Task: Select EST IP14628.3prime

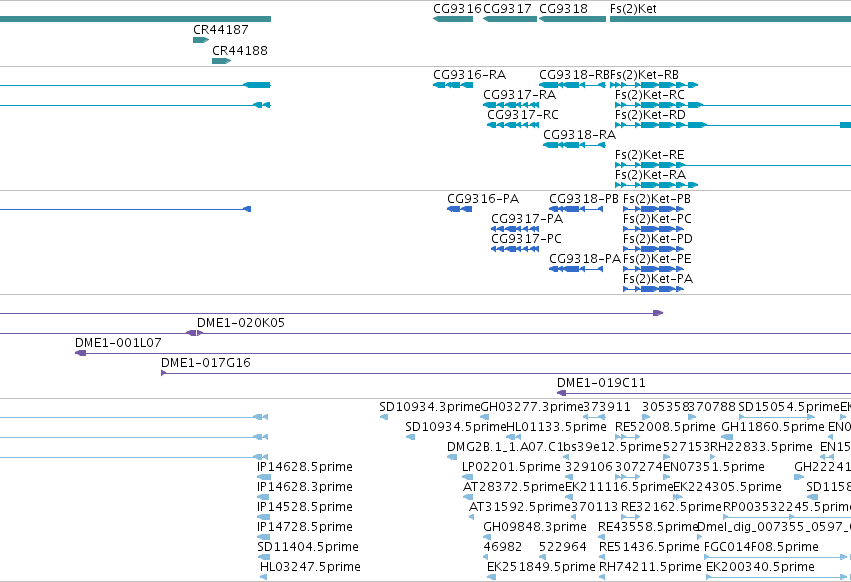Action: click(263, 497)
